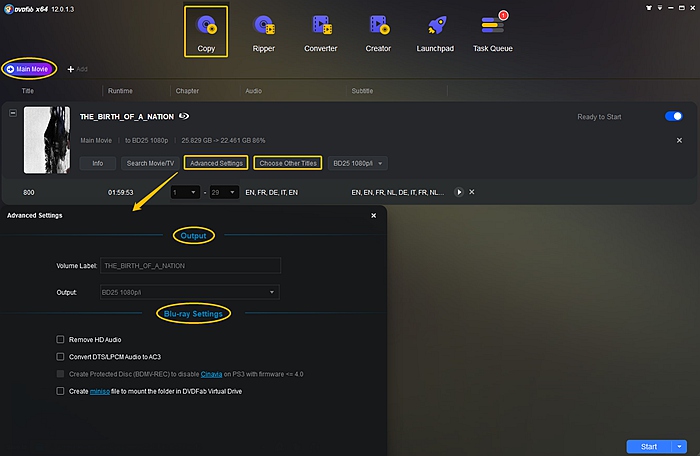Click the movie cover thumbnail
This screenshot has height=456, width=700.
click(x=47, y=140)
